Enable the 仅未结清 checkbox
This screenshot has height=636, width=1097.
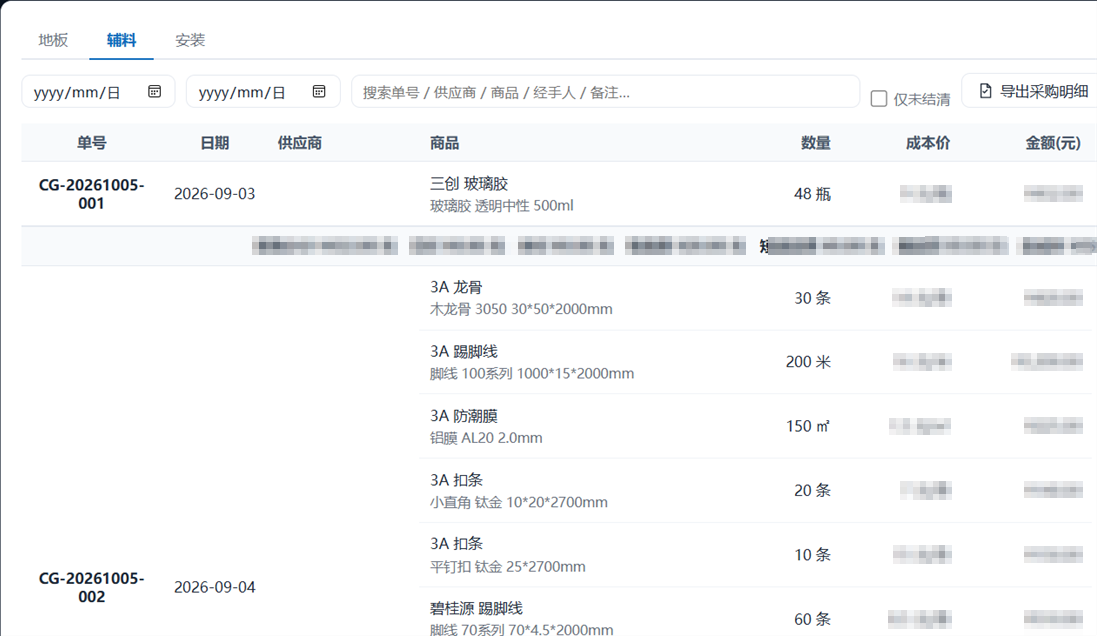[879, 99]
